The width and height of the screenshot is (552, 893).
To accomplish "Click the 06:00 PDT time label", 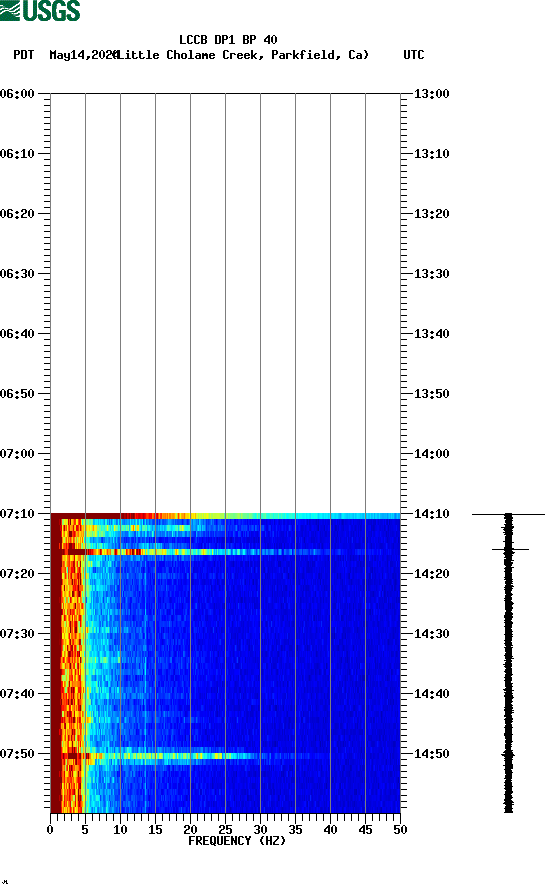I will tap(17, 93).
